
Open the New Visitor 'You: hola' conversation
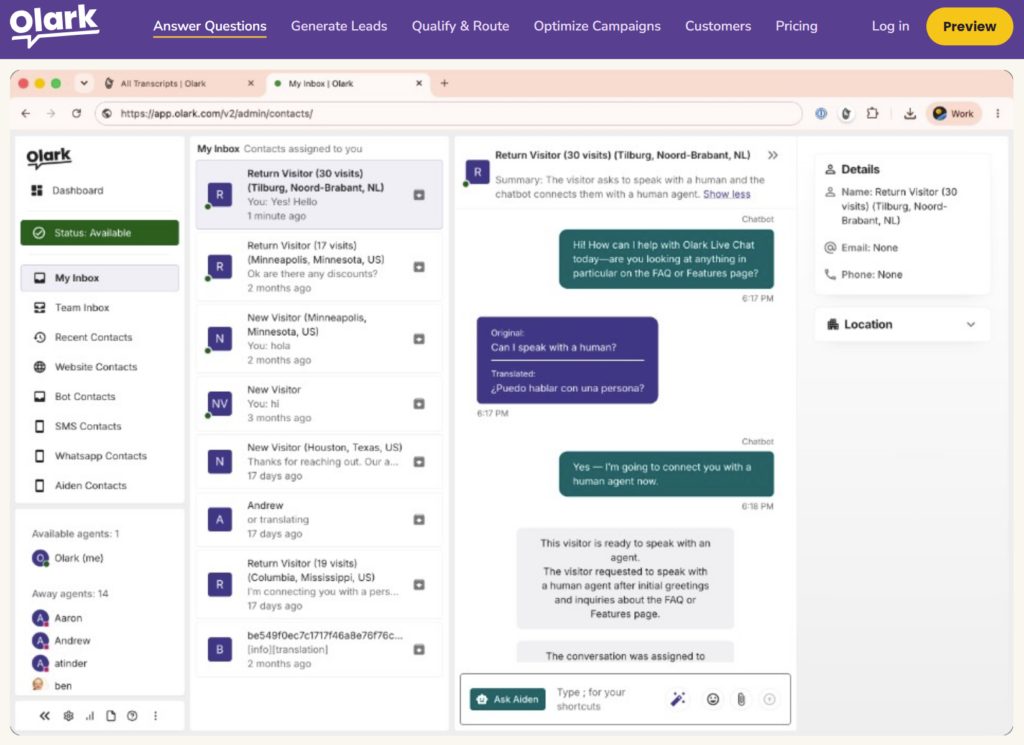pos(319,338)
